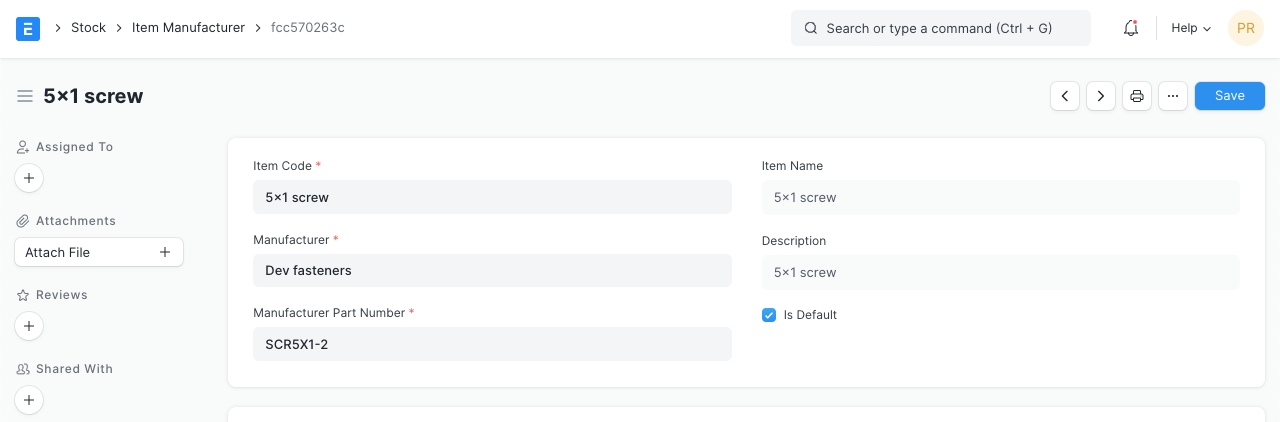Image resolution: width=1280 pixels, height=422 pixels.
Task: Click the Attach File button
Action: [x=99, y=252]
